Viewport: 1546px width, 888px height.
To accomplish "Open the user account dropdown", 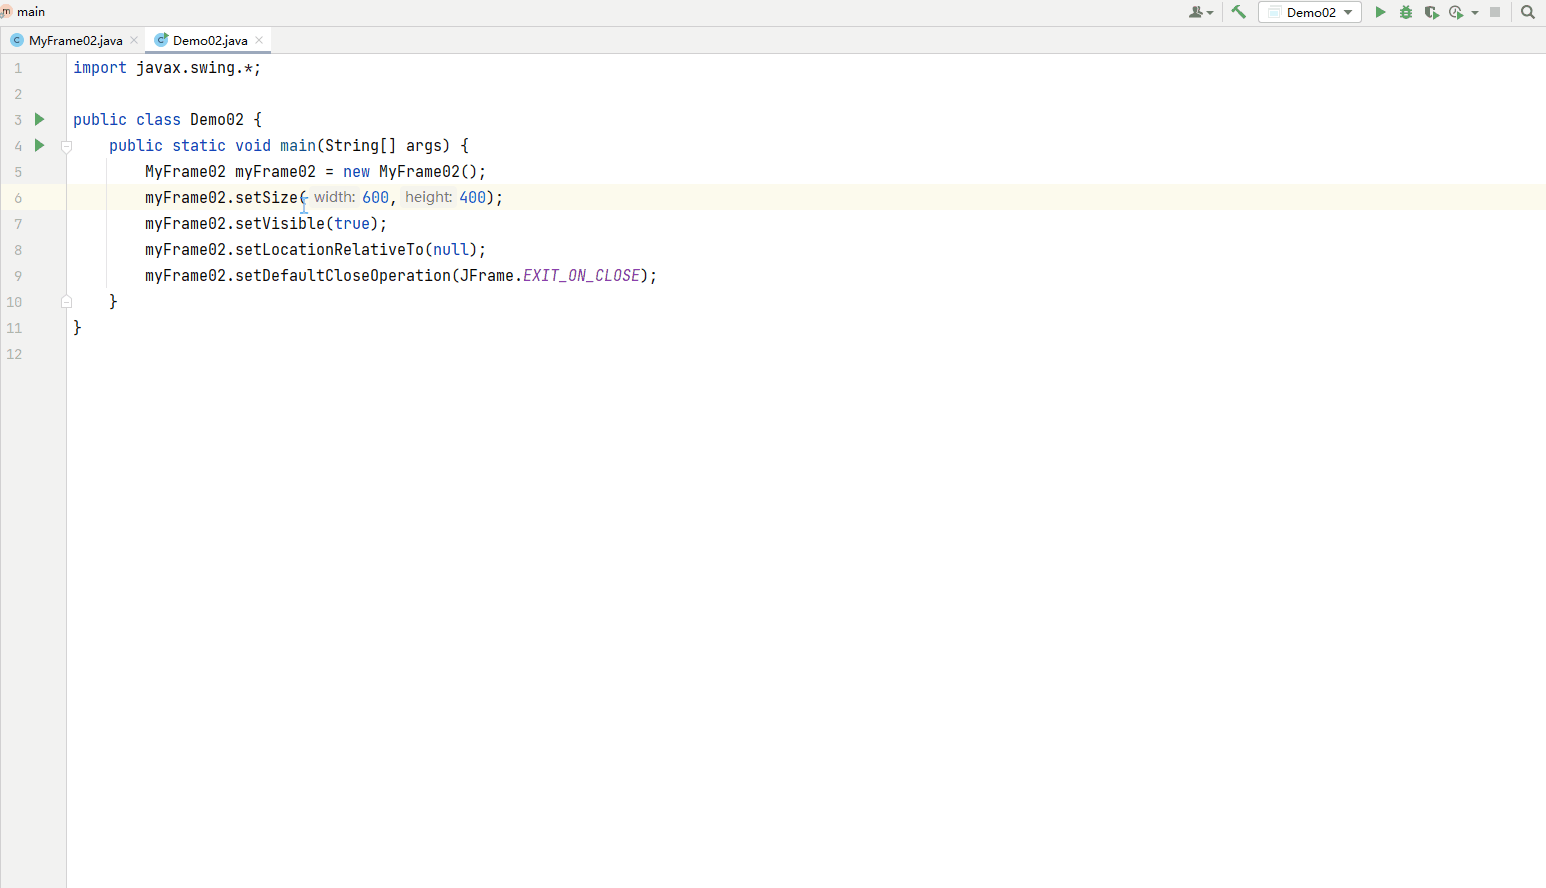I will [x=1200, y=12].
